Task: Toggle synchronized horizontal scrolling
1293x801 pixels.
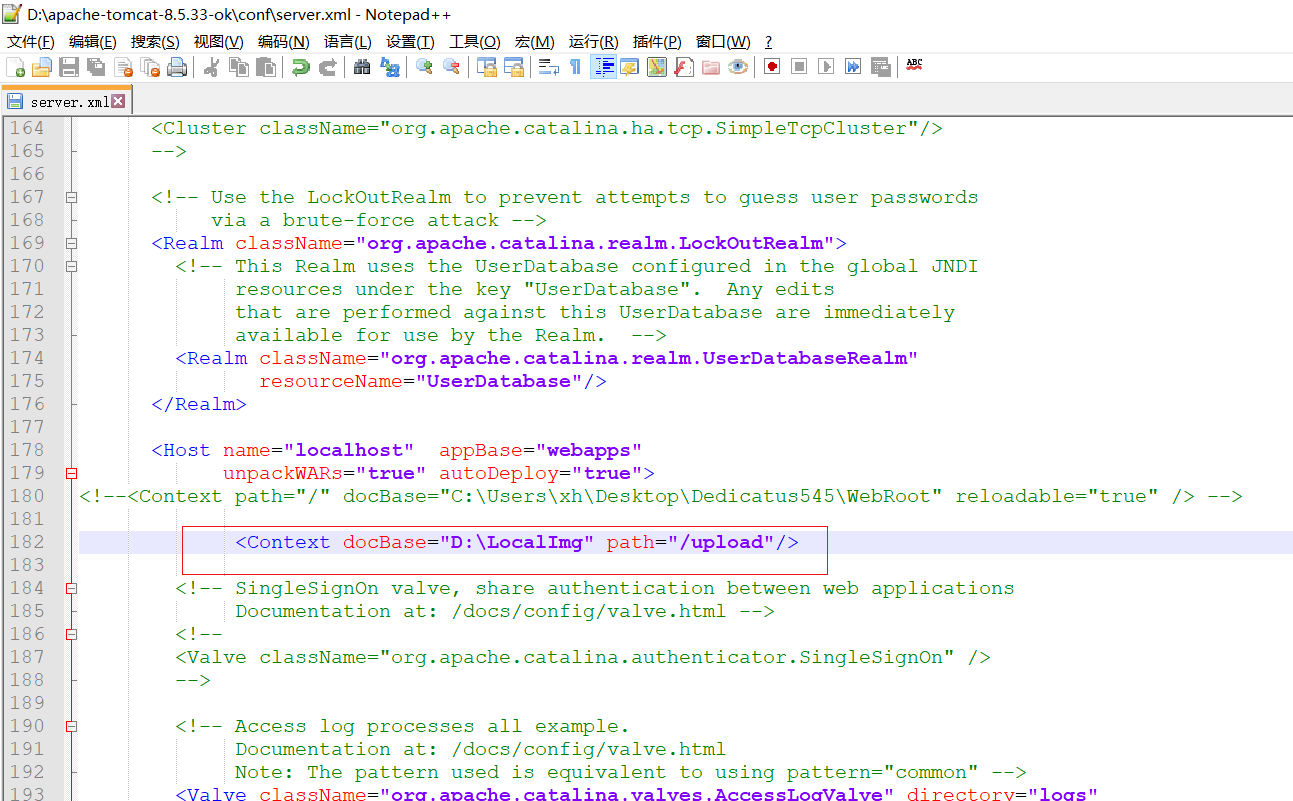Action: (x=514, y=67)
